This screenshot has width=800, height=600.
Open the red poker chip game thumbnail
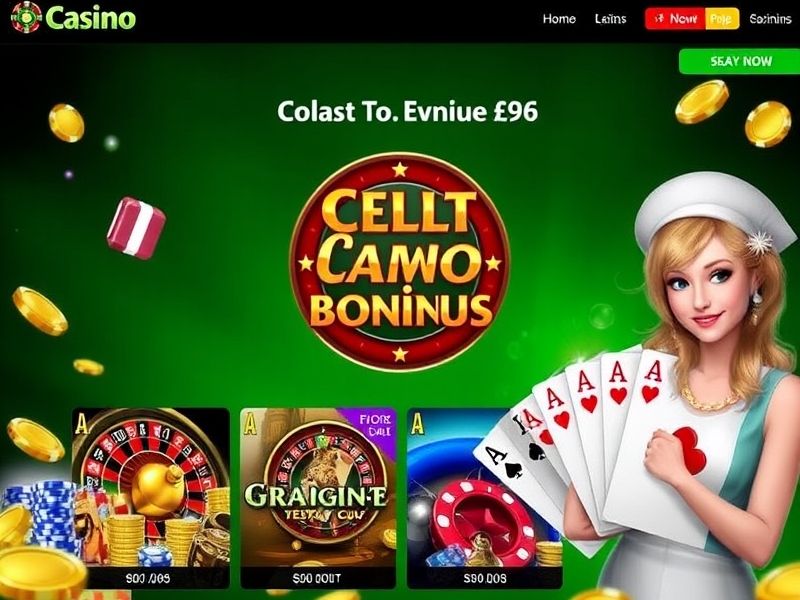485,498
